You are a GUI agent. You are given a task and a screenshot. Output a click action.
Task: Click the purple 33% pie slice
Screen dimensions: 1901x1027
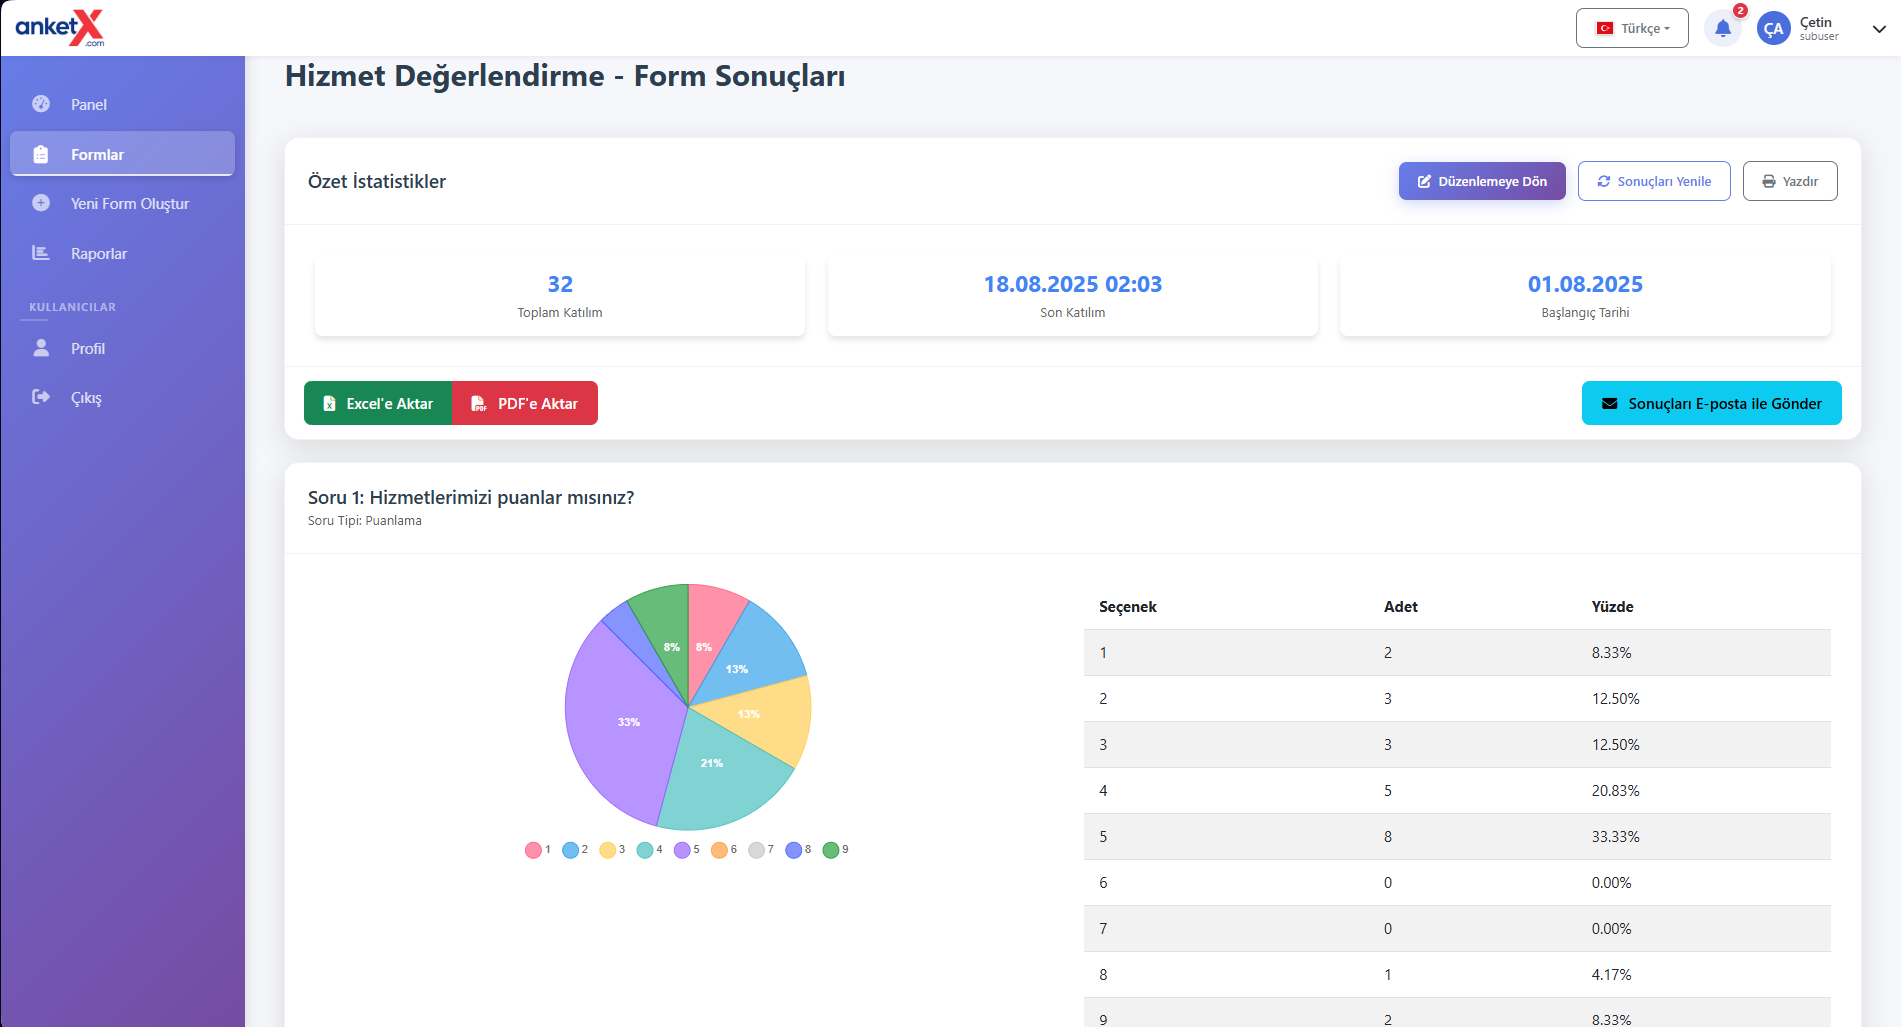[x=620, y=730]
